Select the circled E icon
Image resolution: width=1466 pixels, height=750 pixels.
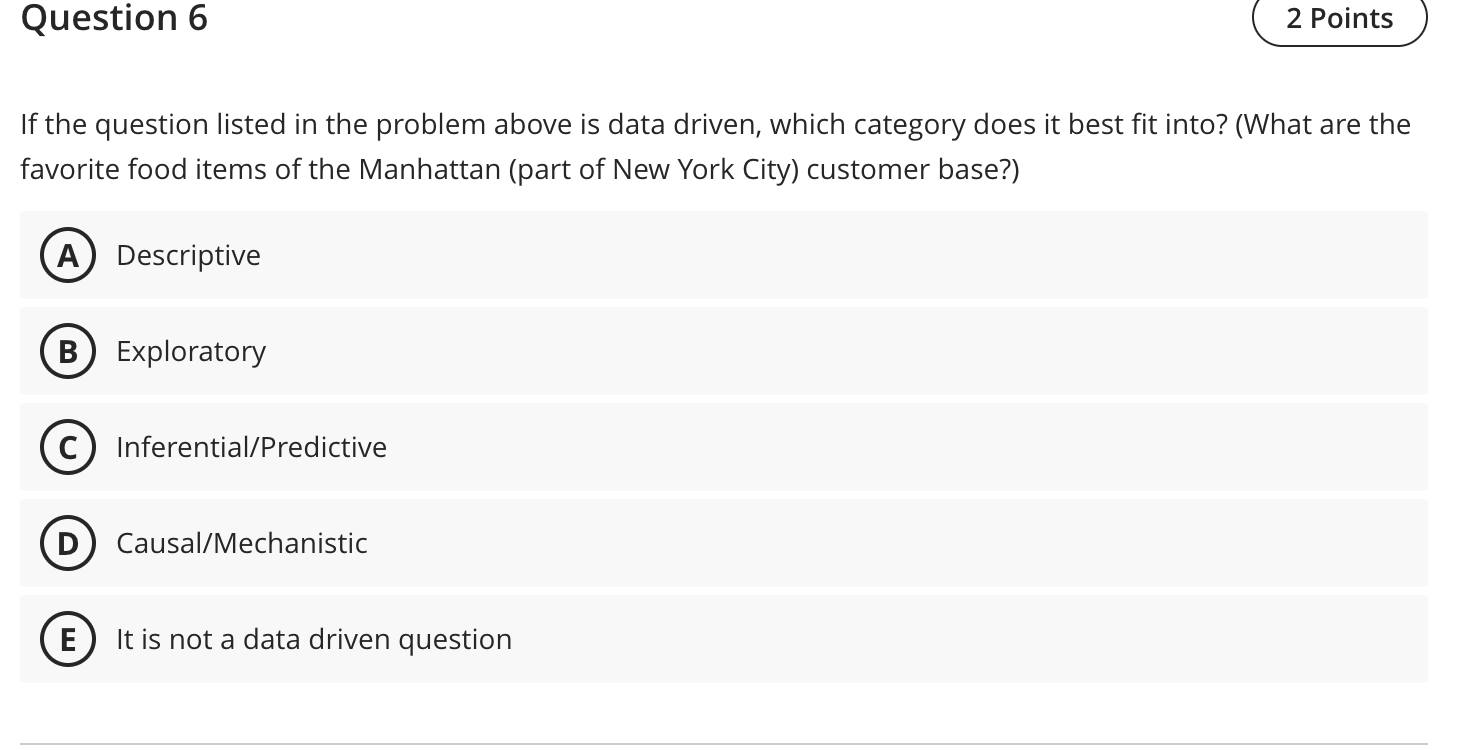[67, 639]
